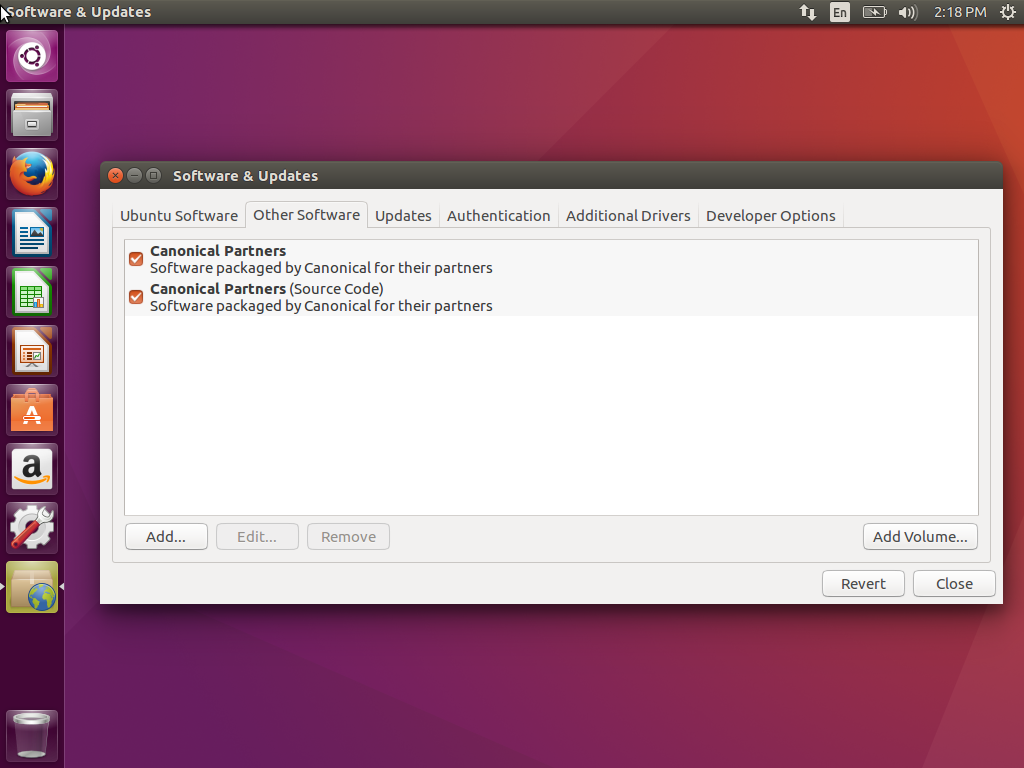Image resolution: width=1024 pixels, height=768 pixels.
Task: Open System Settings wrench icon
Action: click(x=32, y=528)
